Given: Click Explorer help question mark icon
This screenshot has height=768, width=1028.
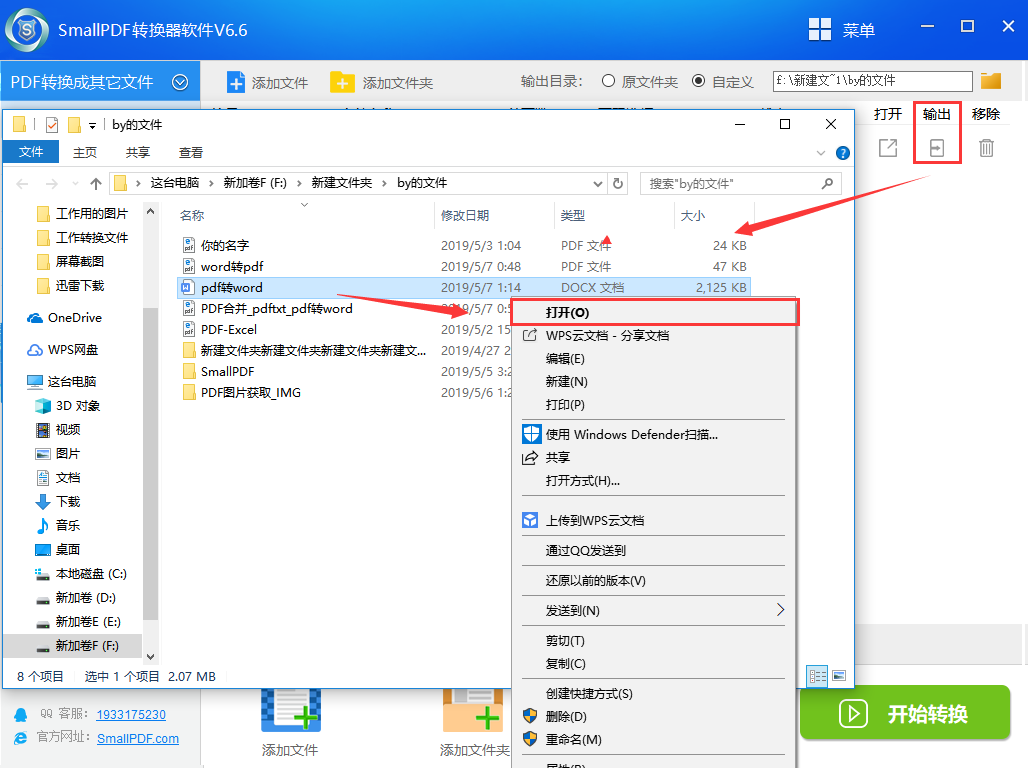Looking at the screenshot, I should (x=843, y=153).
